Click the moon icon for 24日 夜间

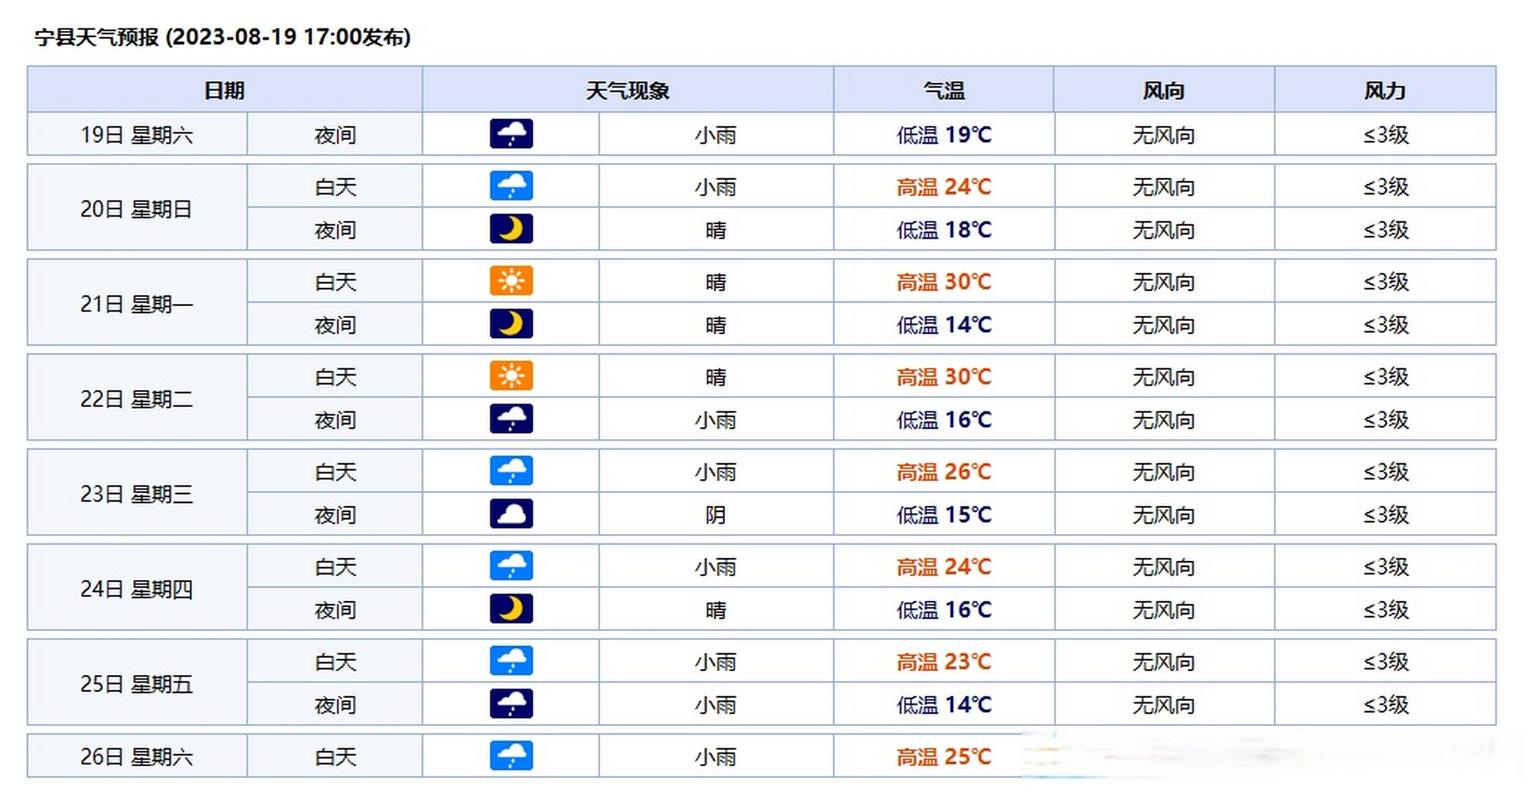[511, 609]
